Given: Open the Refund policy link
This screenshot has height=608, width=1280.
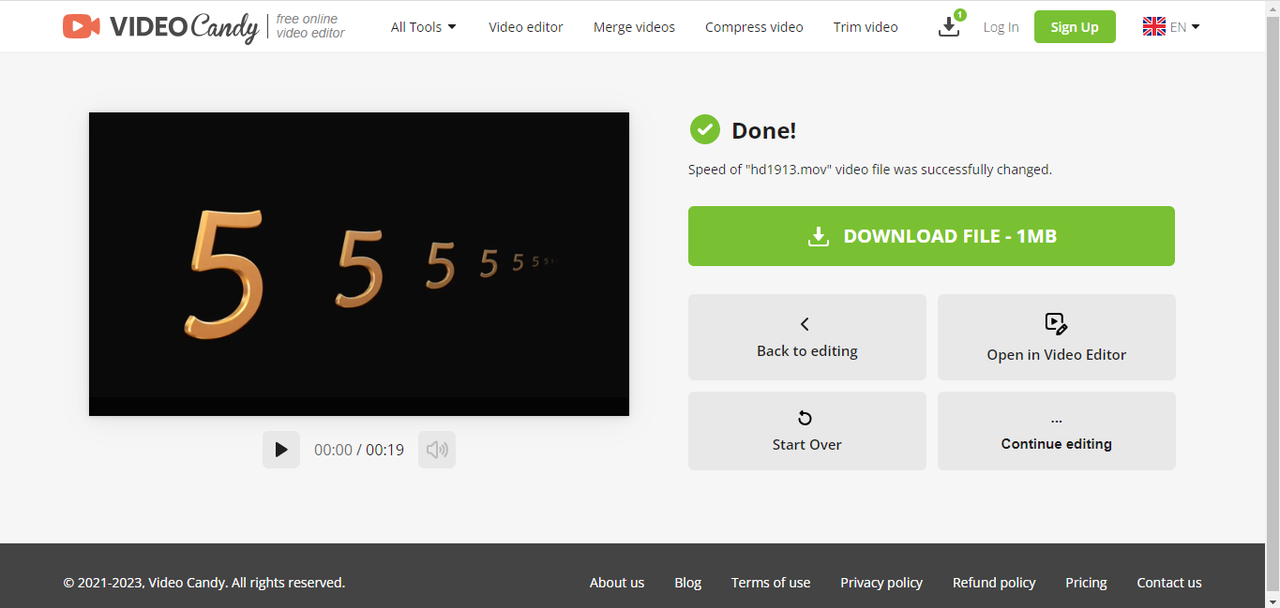Looking at the screenshot, I should point(994,582).
